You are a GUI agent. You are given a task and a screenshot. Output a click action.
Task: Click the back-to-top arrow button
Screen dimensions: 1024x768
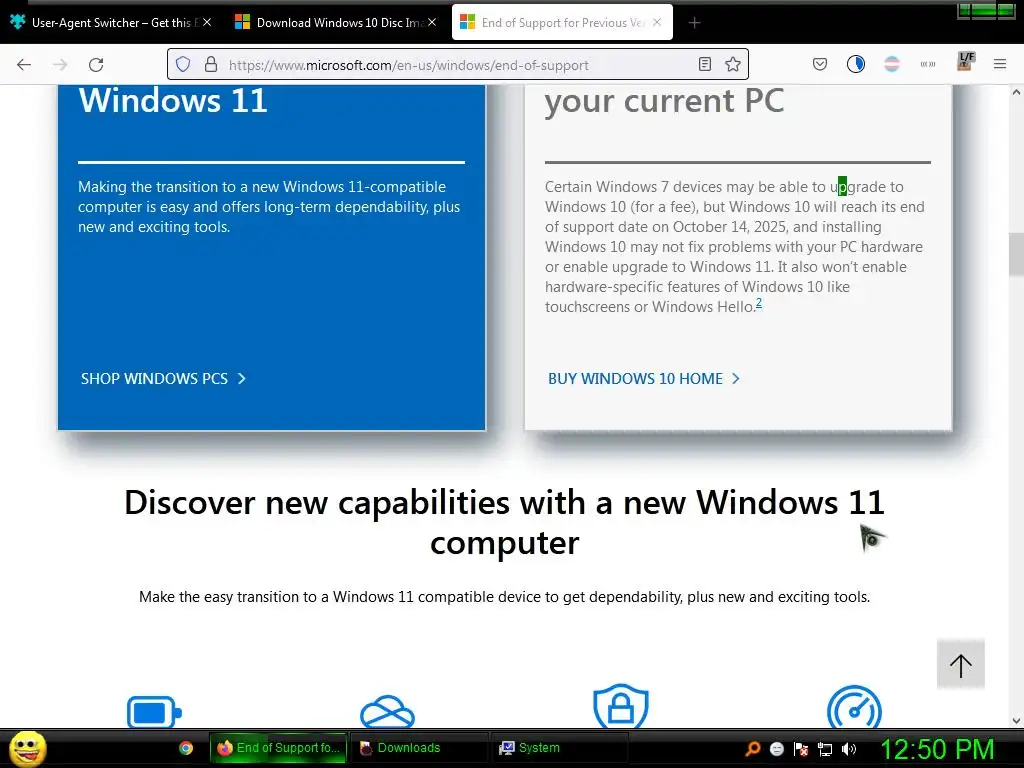tap(961, 665)
